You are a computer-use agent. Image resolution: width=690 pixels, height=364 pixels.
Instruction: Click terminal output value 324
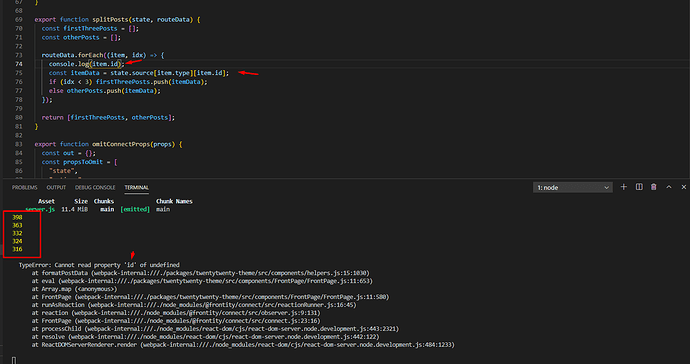(17, 241)
